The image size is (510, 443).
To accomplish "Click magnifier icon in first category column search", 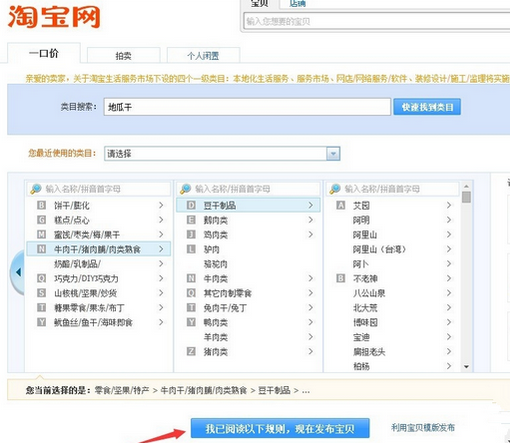I will click(36, 189).
